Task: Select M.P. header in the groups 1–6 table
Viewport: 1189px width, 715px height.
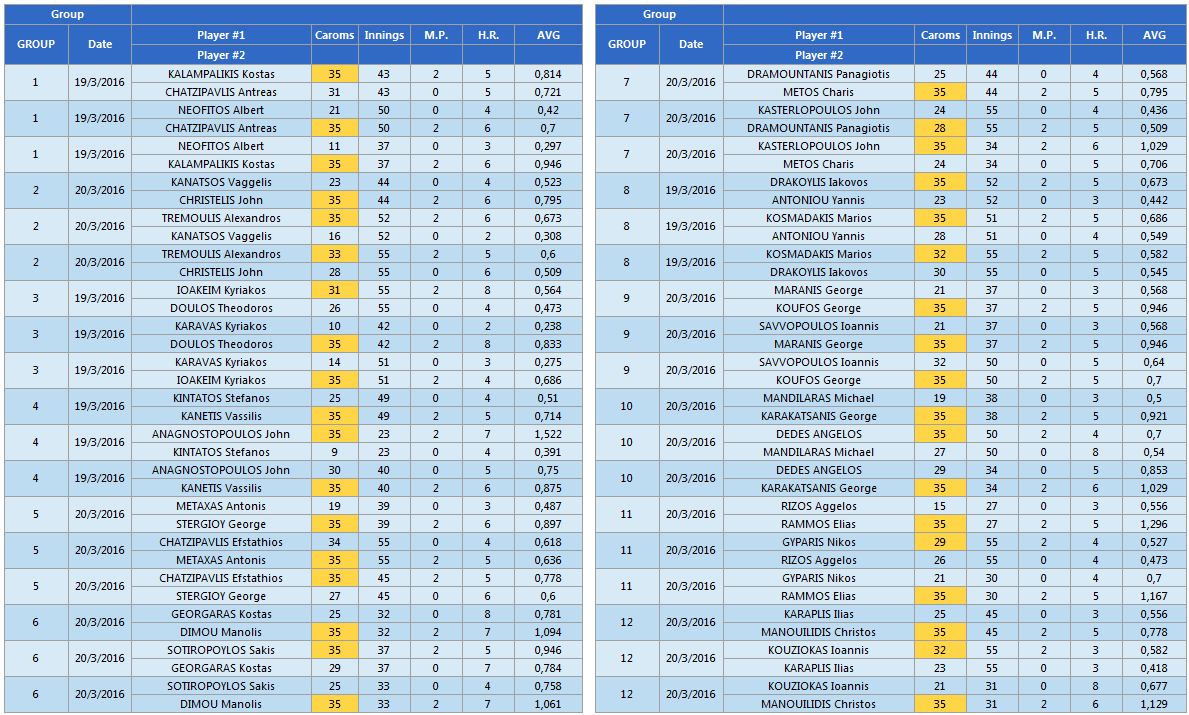Action: 436,35
